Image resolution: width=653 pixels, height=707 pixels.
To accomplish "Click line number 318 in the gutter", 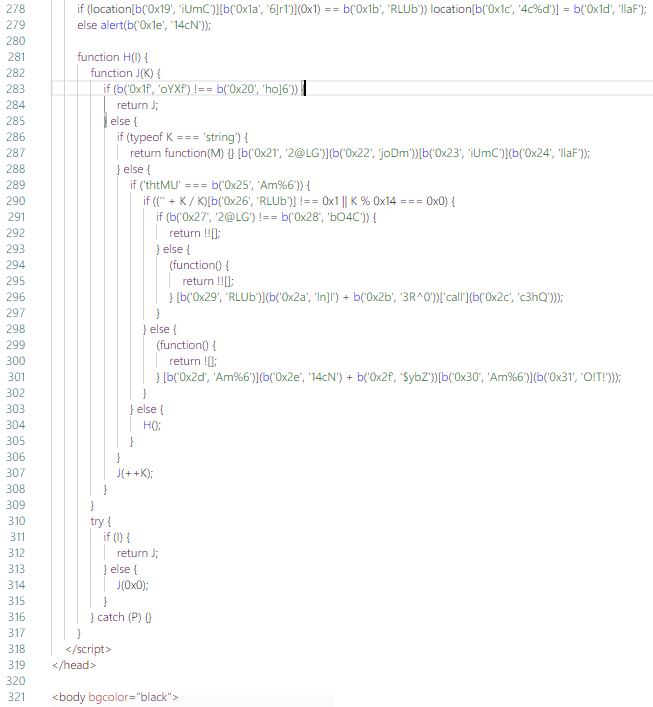I will click(16, 649).
